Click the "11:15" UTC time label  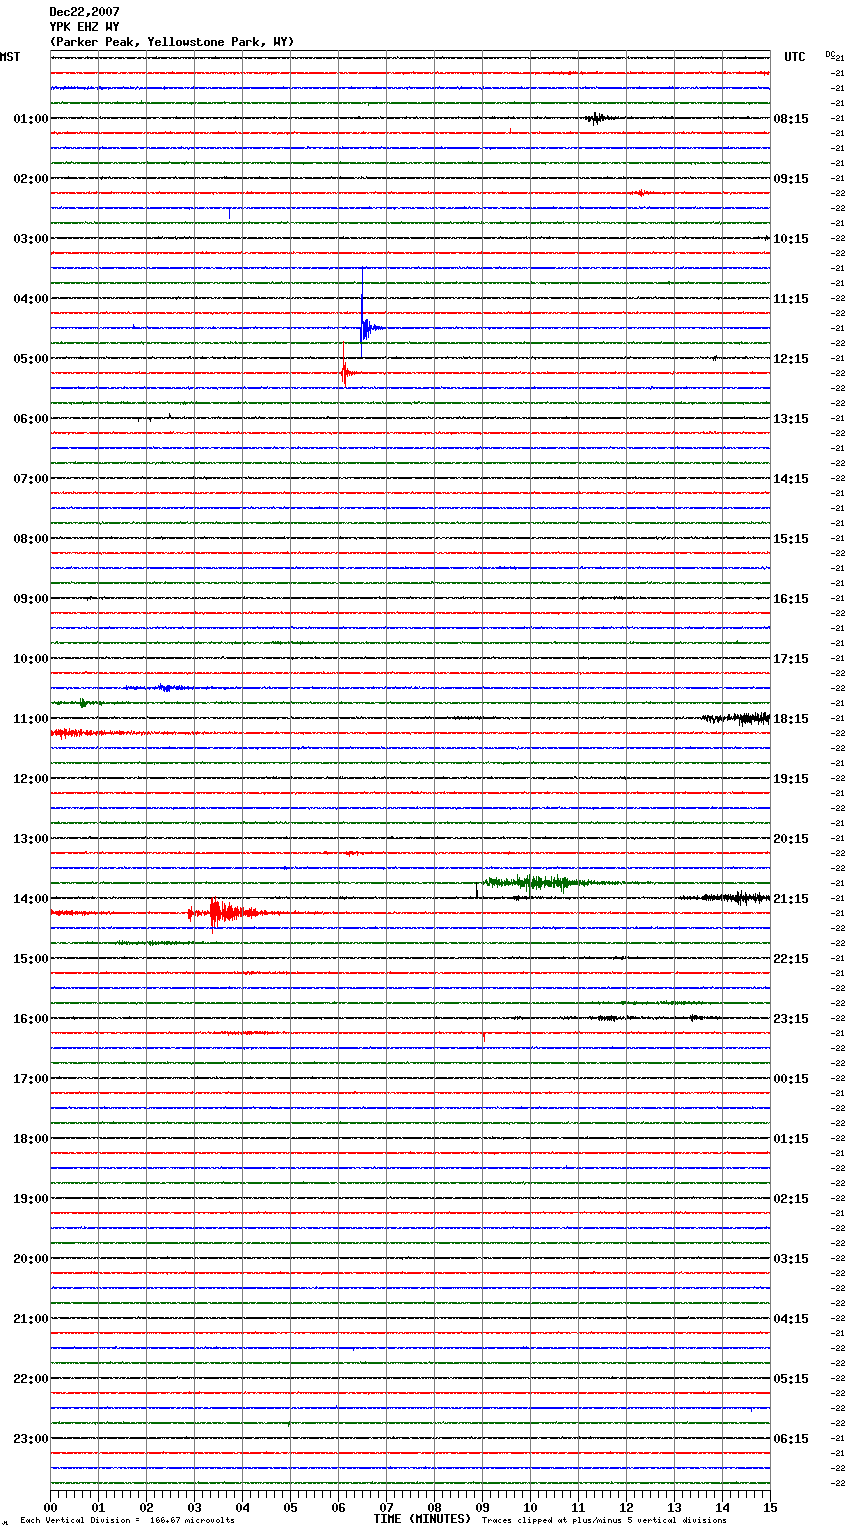pyautogui.click(x=791, y=299)
